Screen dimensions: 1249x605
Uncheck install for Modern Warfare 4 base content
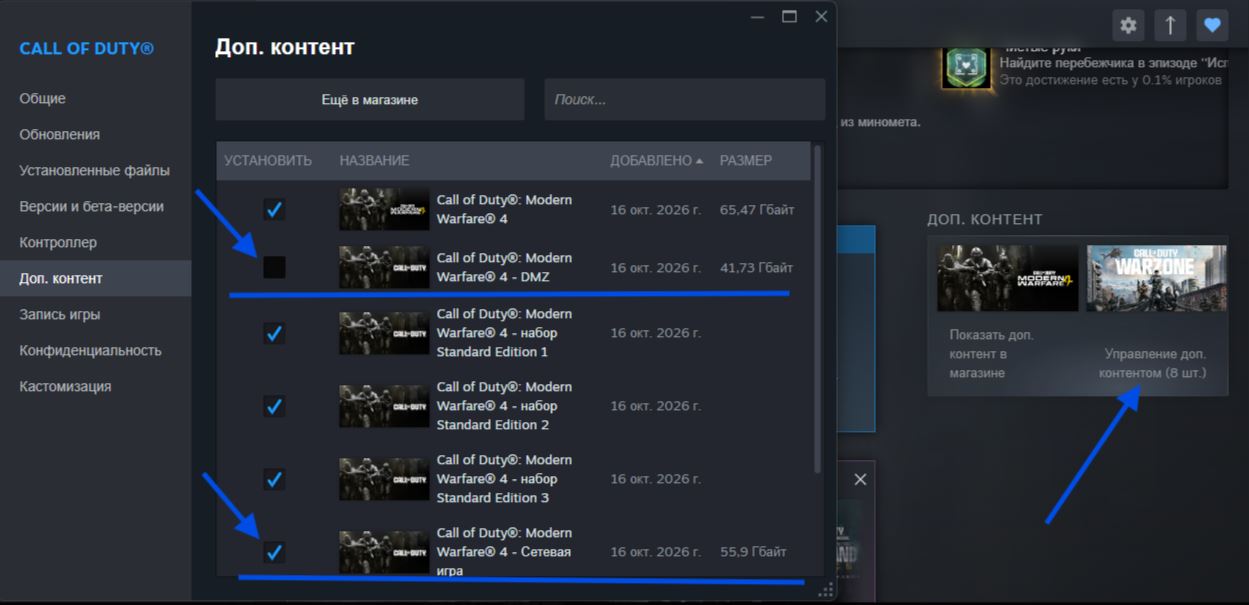(x=274, y=209)
